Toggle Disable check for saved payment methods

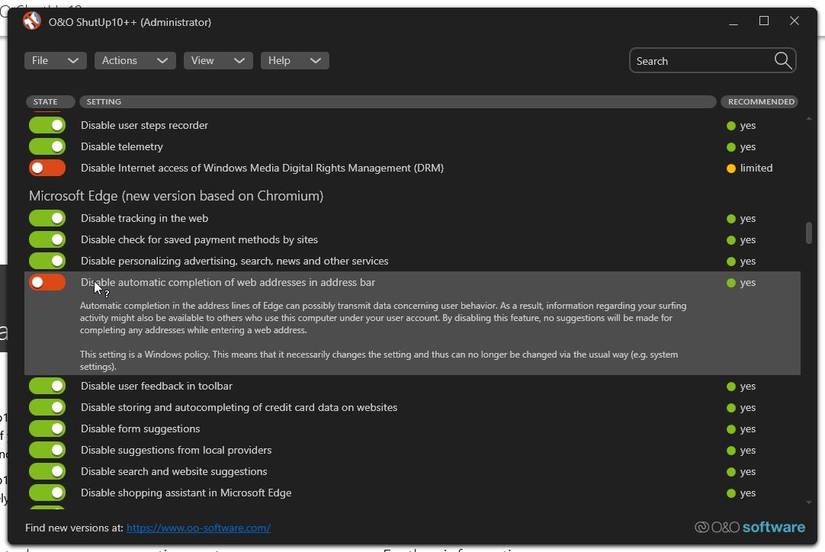pos(47,239)
